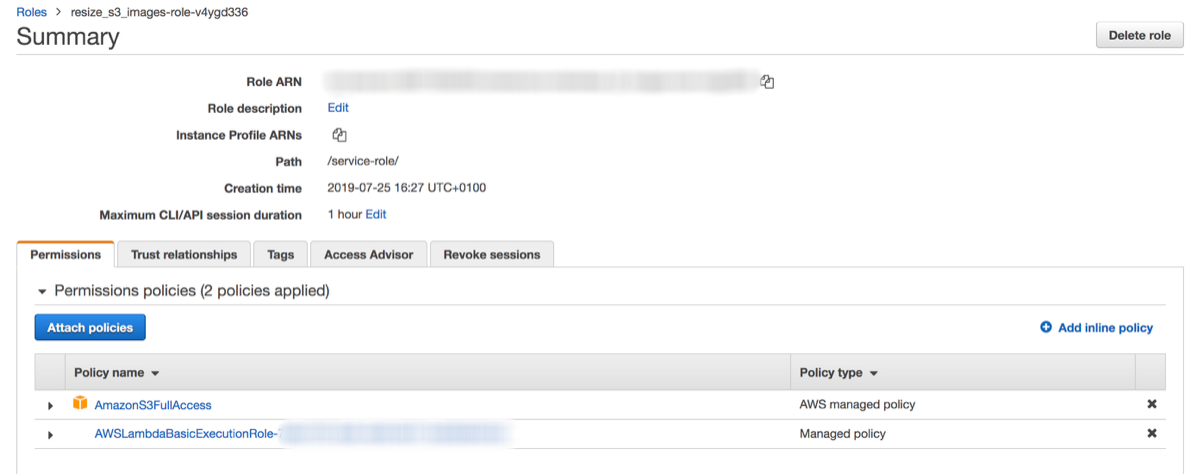Click the Delete role button
Screen dimensions: 1199x474
(x=1139, y=36)
